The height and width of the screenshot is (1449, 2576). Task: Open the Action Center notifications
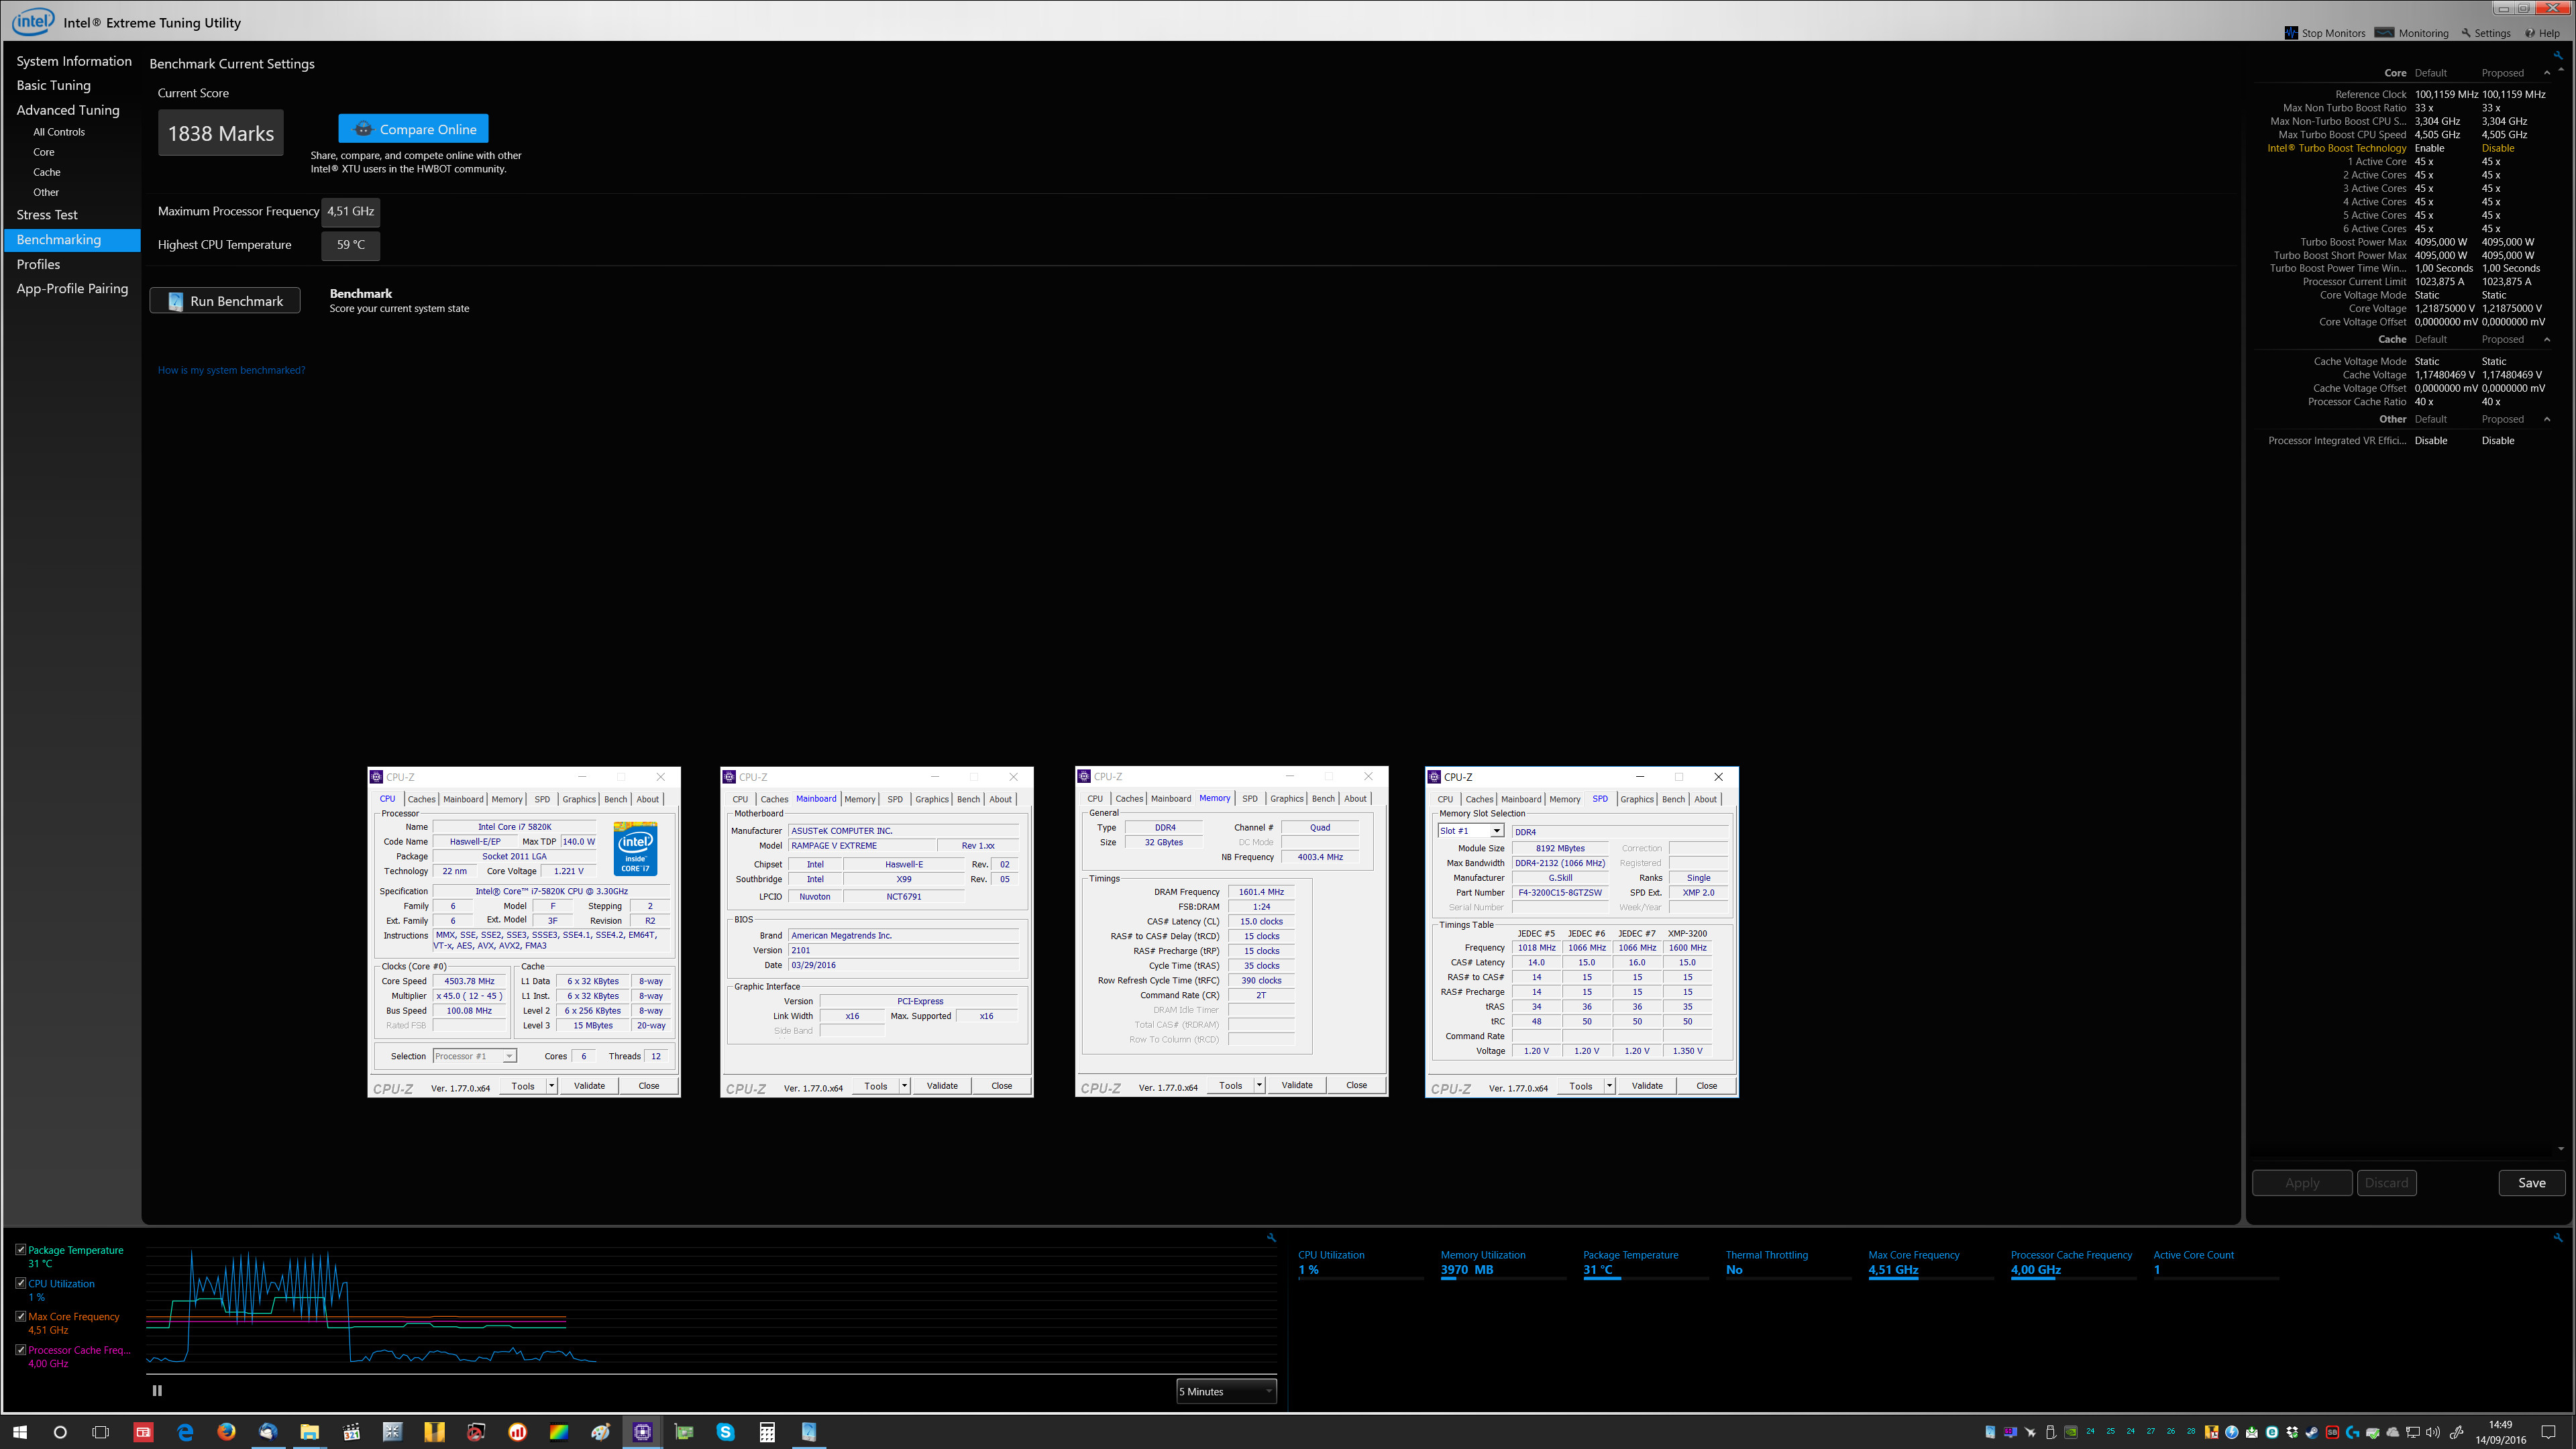[2548, 1432]
